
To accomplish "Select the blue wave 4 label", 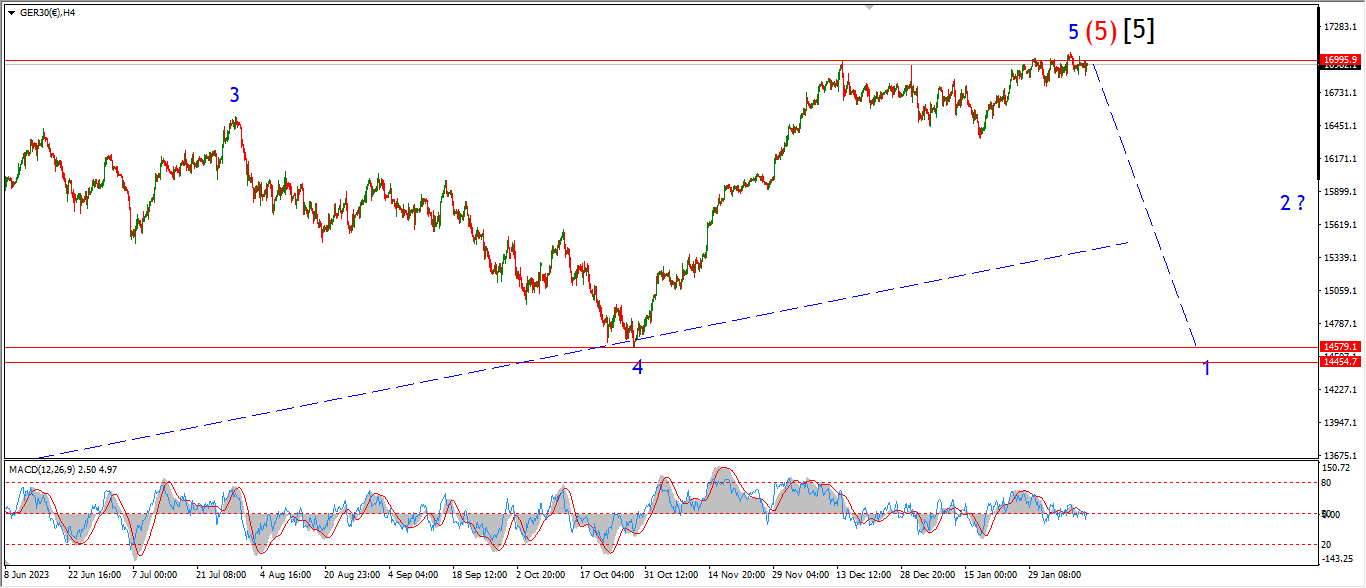I will tap(637, 367).
